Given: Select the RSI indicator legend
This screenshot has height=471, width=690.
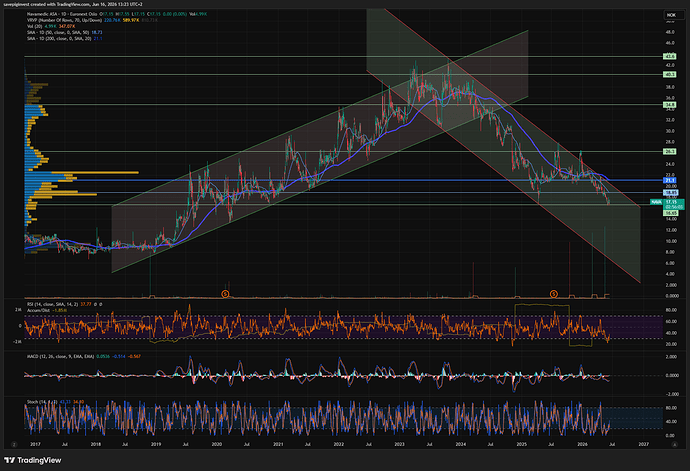Looking at the screenshot, I should tap(52, 304).
